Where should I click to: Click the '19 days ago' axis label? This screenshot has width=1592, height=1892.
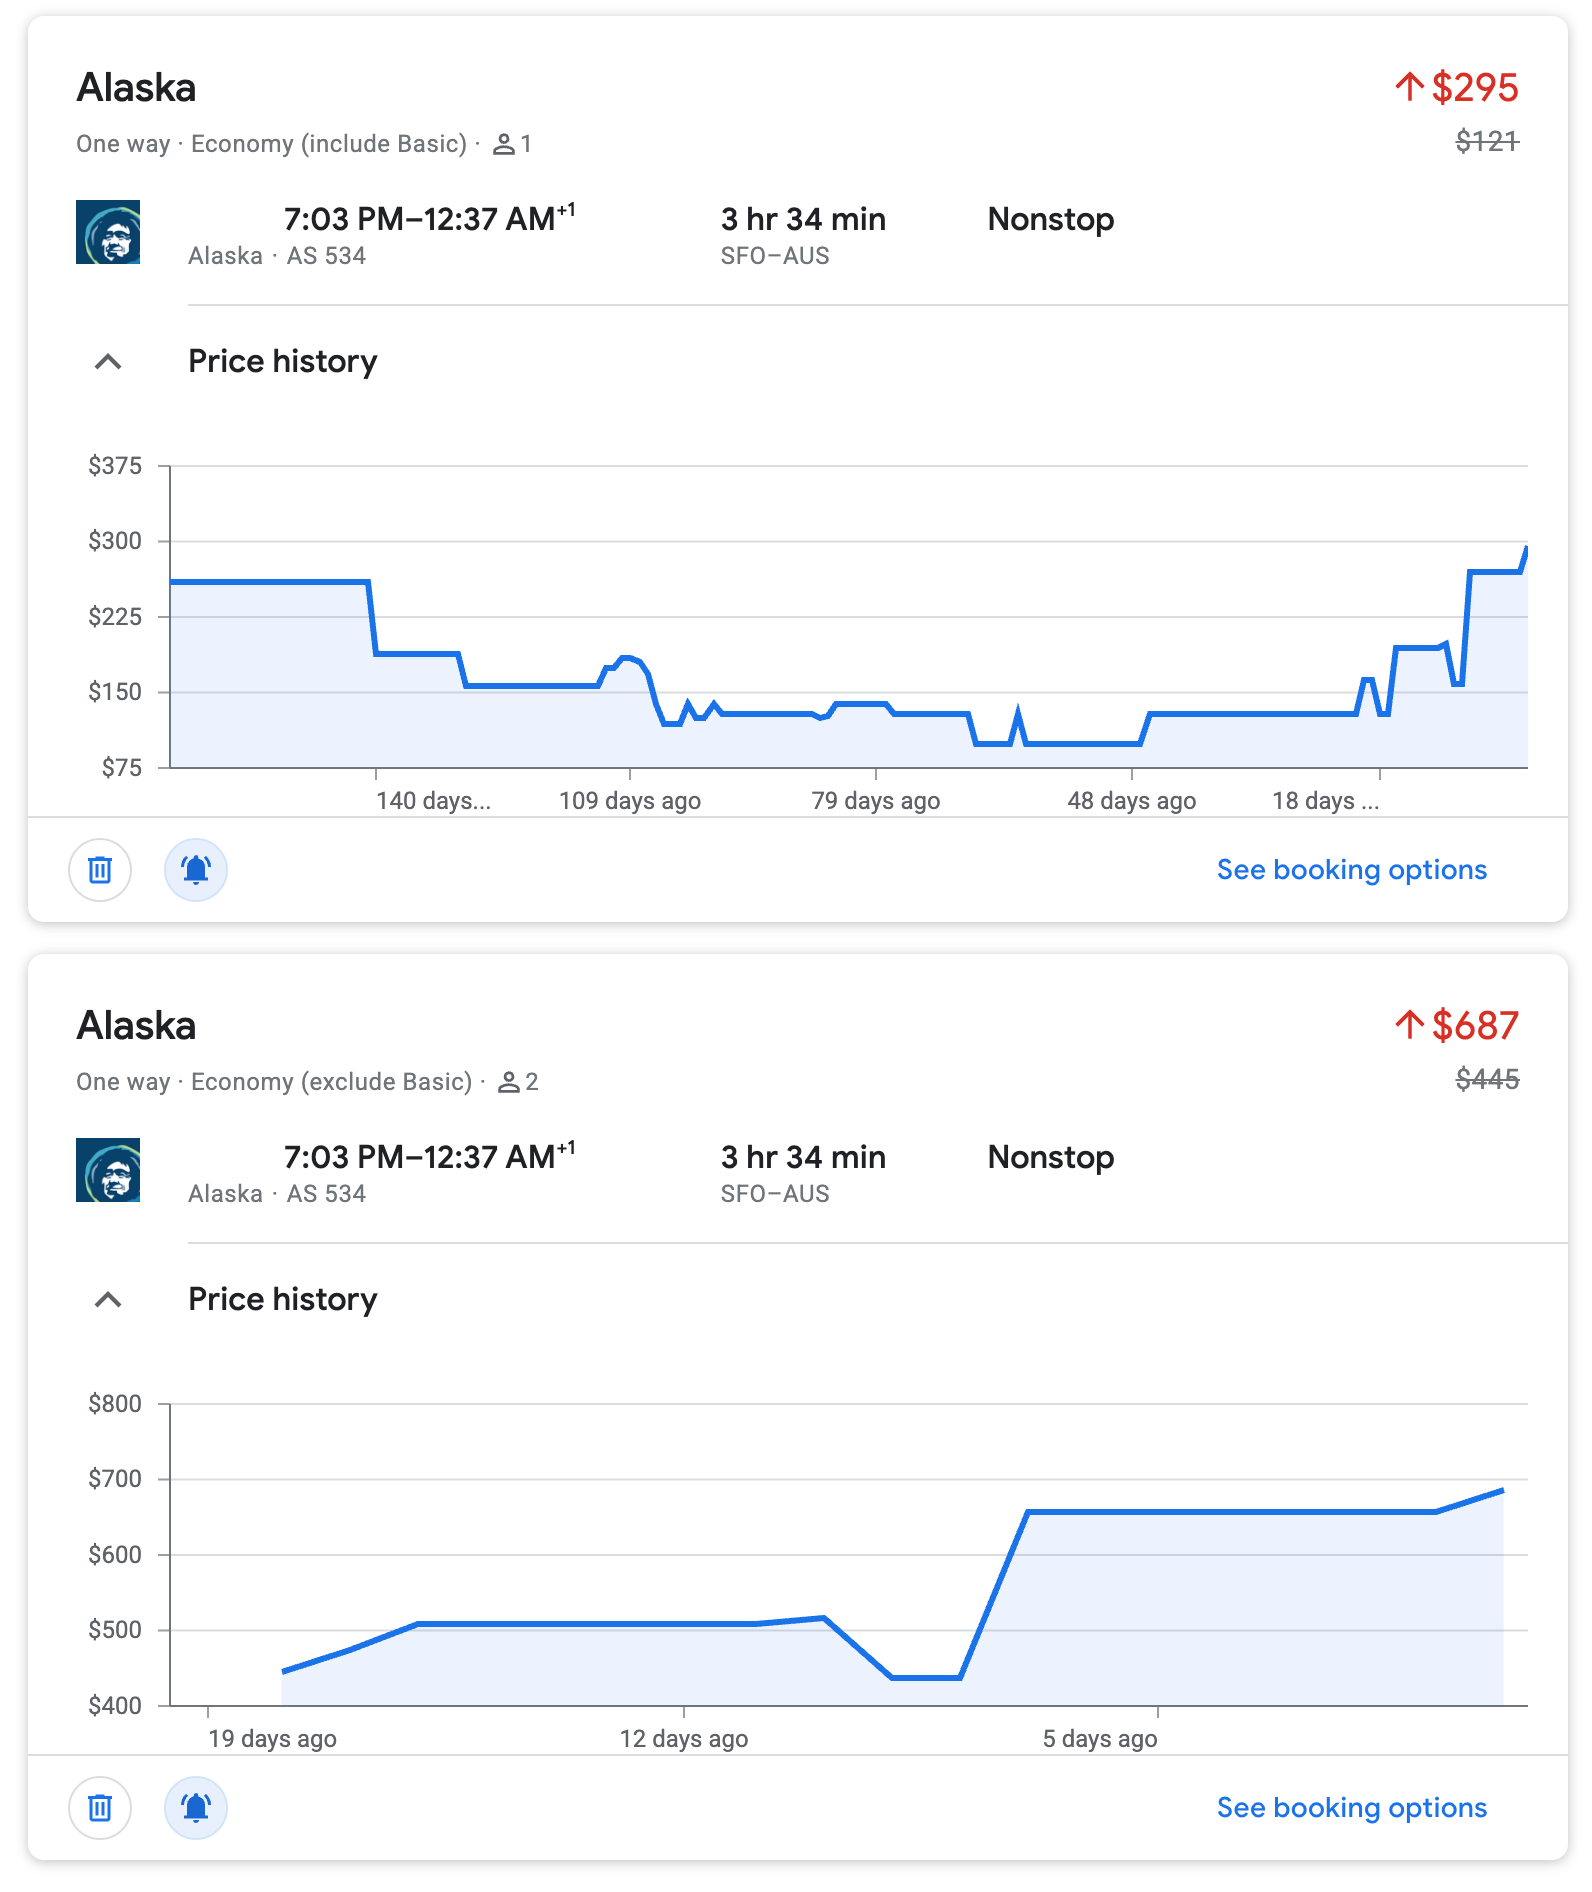pyautogui.click(x=272, y=1739)
